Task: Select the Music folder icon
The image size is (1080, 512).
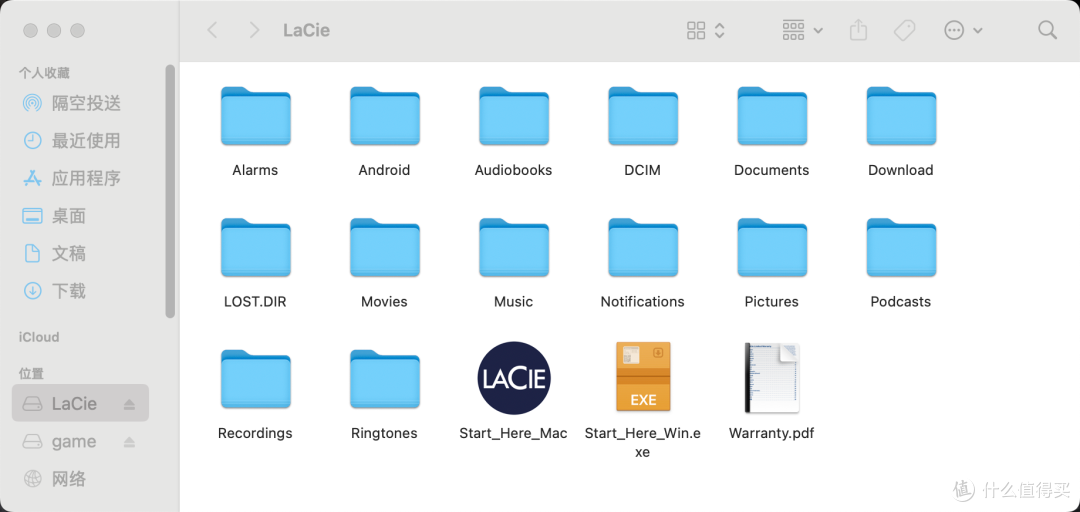Action: pos(514,248)
